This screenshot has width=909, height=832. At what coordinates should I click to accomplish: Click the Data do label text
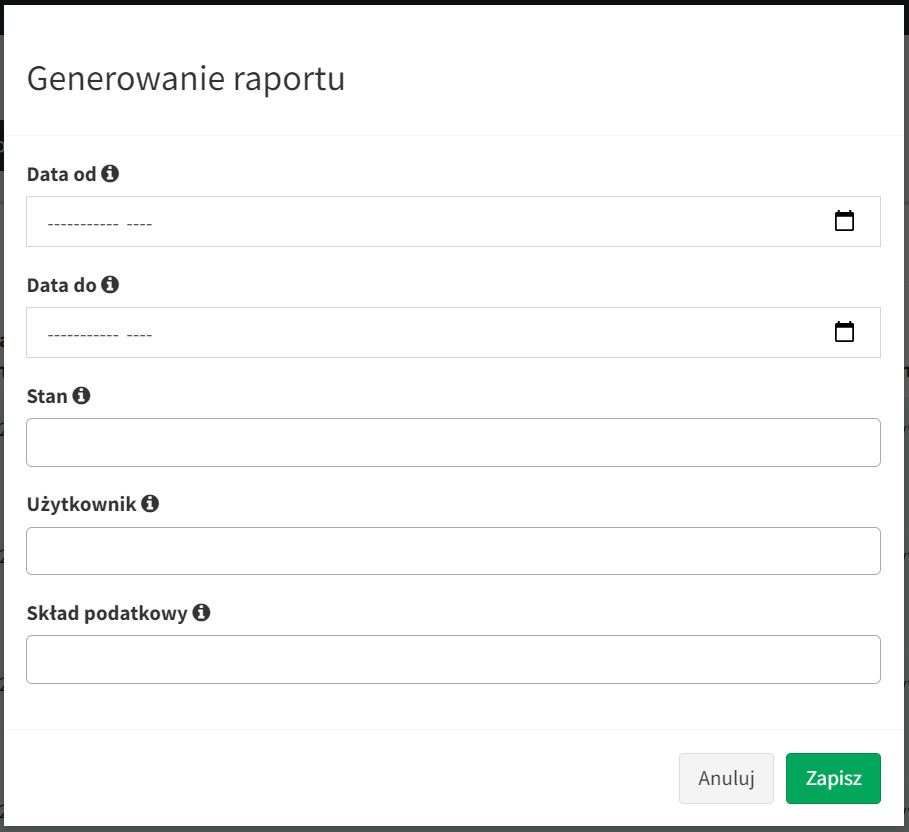coord(61,285)
